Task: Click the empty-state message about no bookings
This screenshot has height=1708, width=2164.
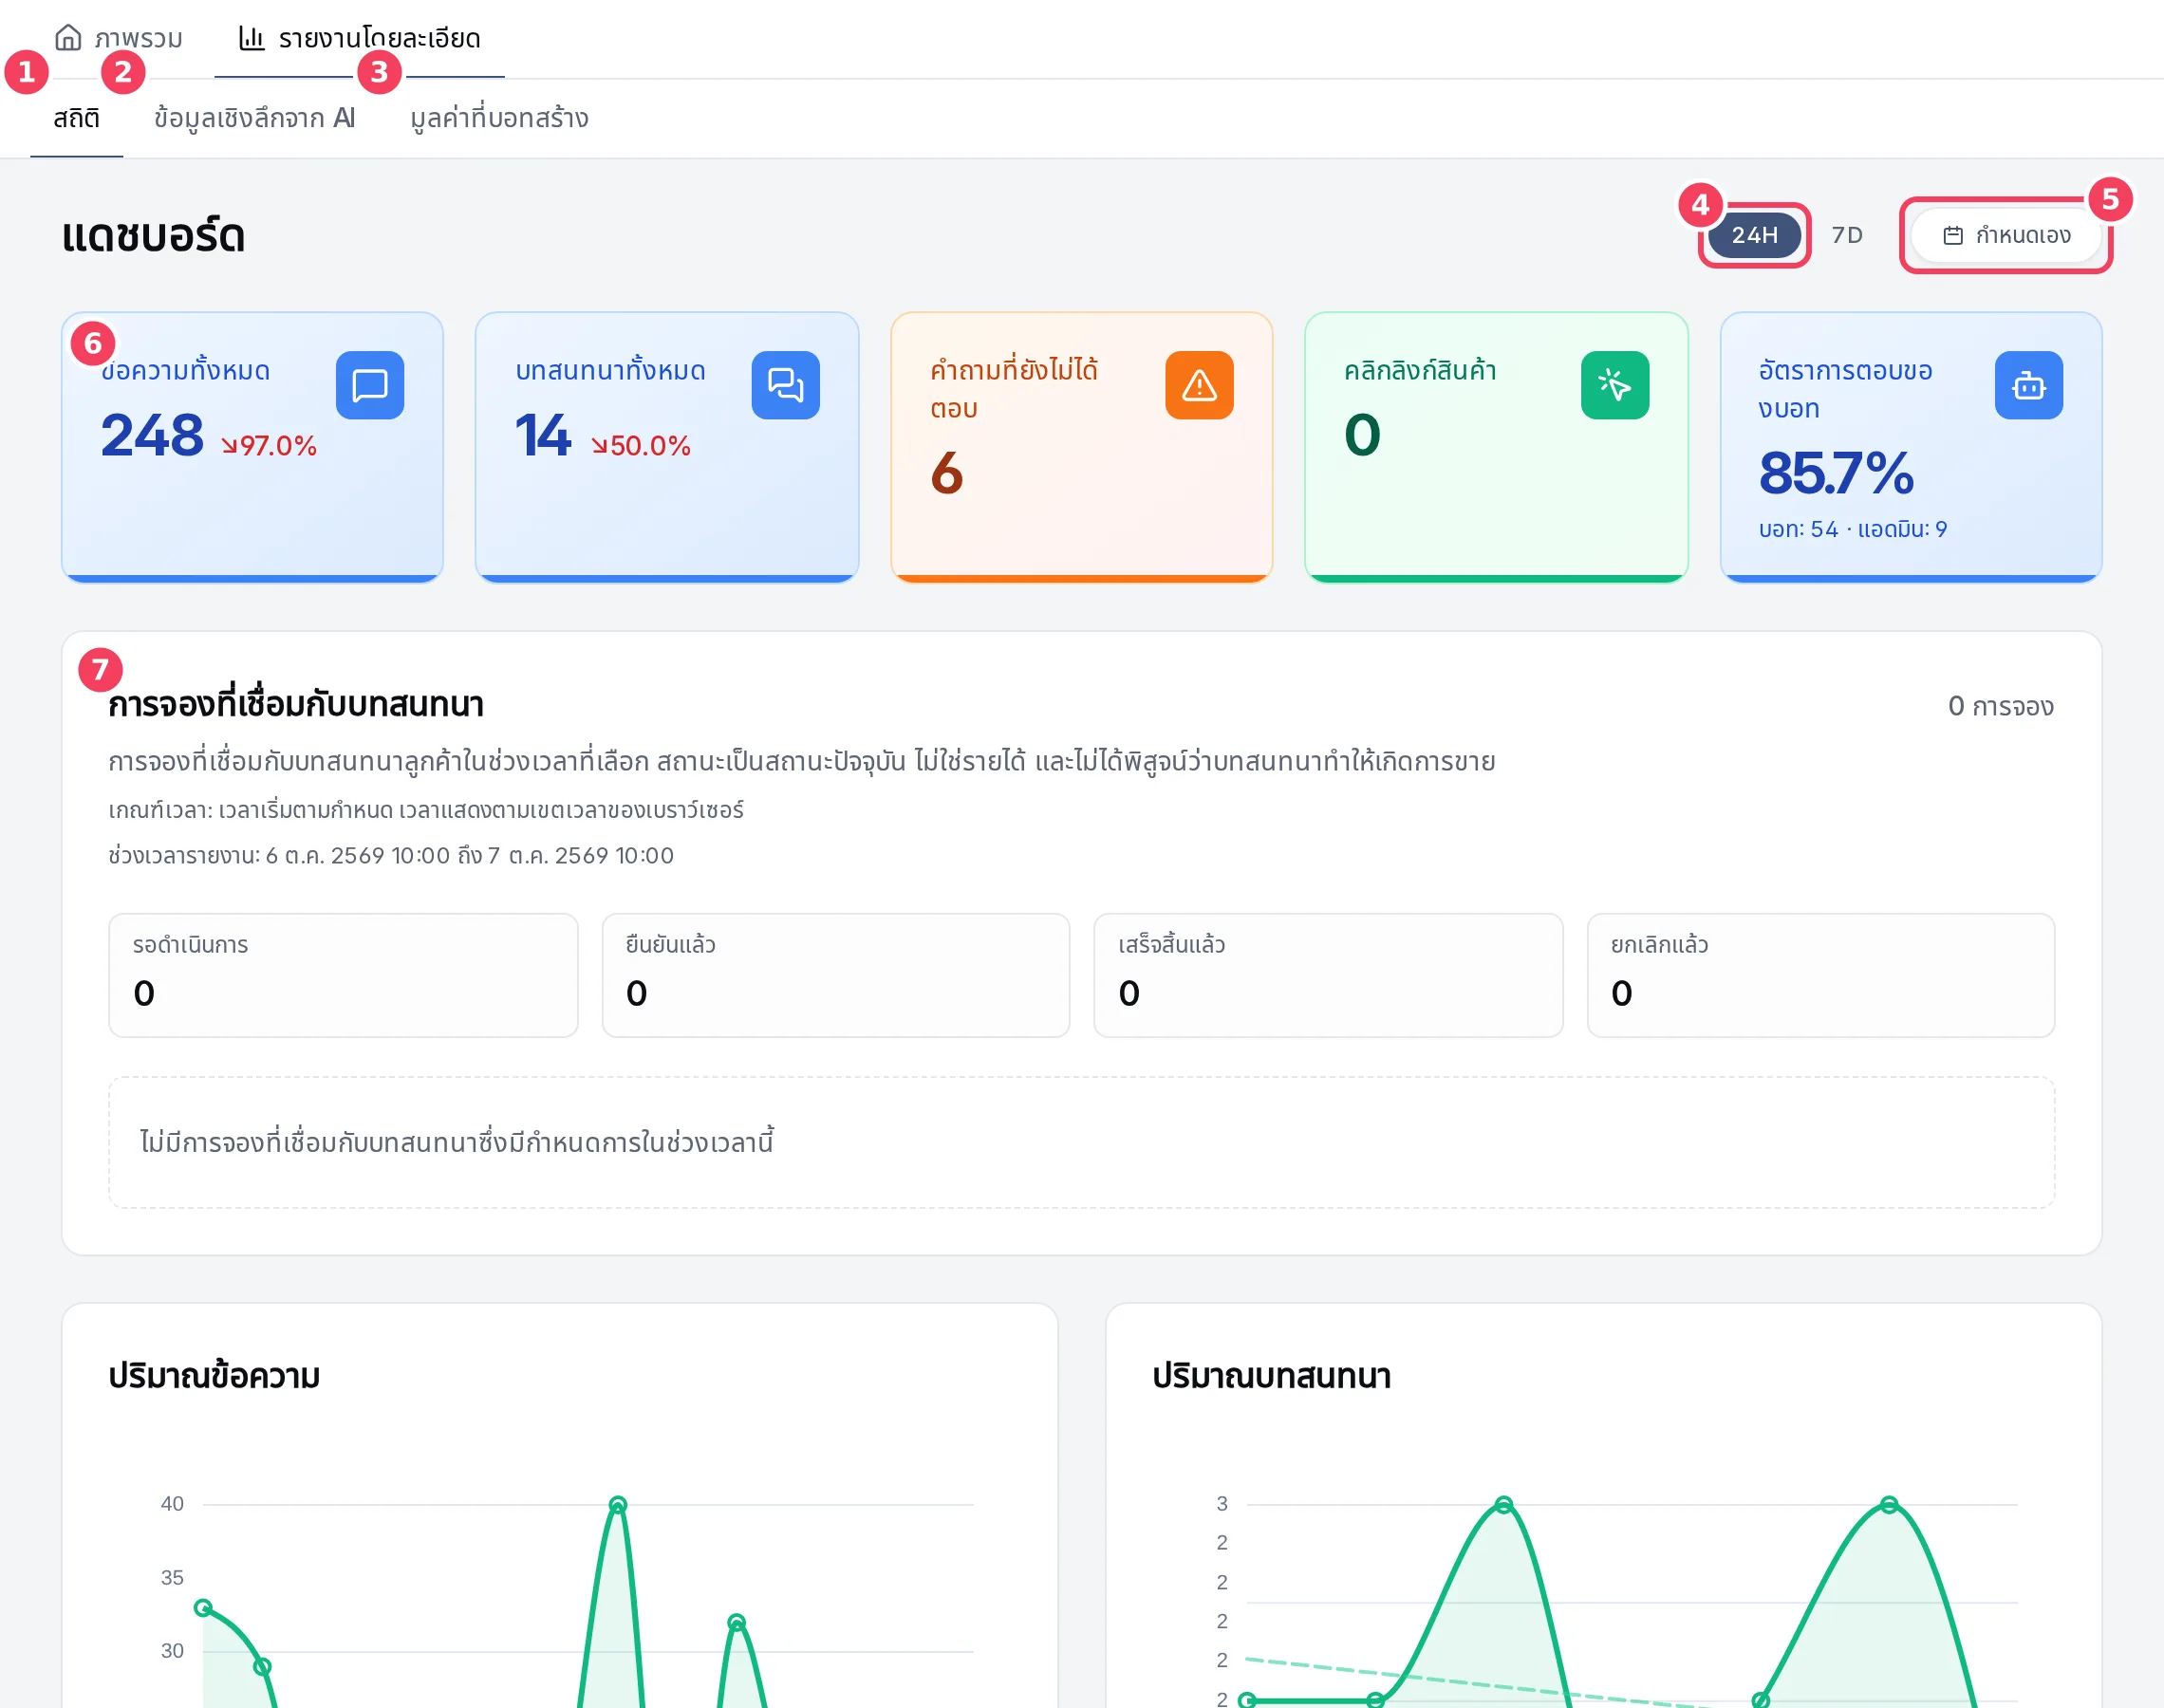Action: [x=457, y=1142]
